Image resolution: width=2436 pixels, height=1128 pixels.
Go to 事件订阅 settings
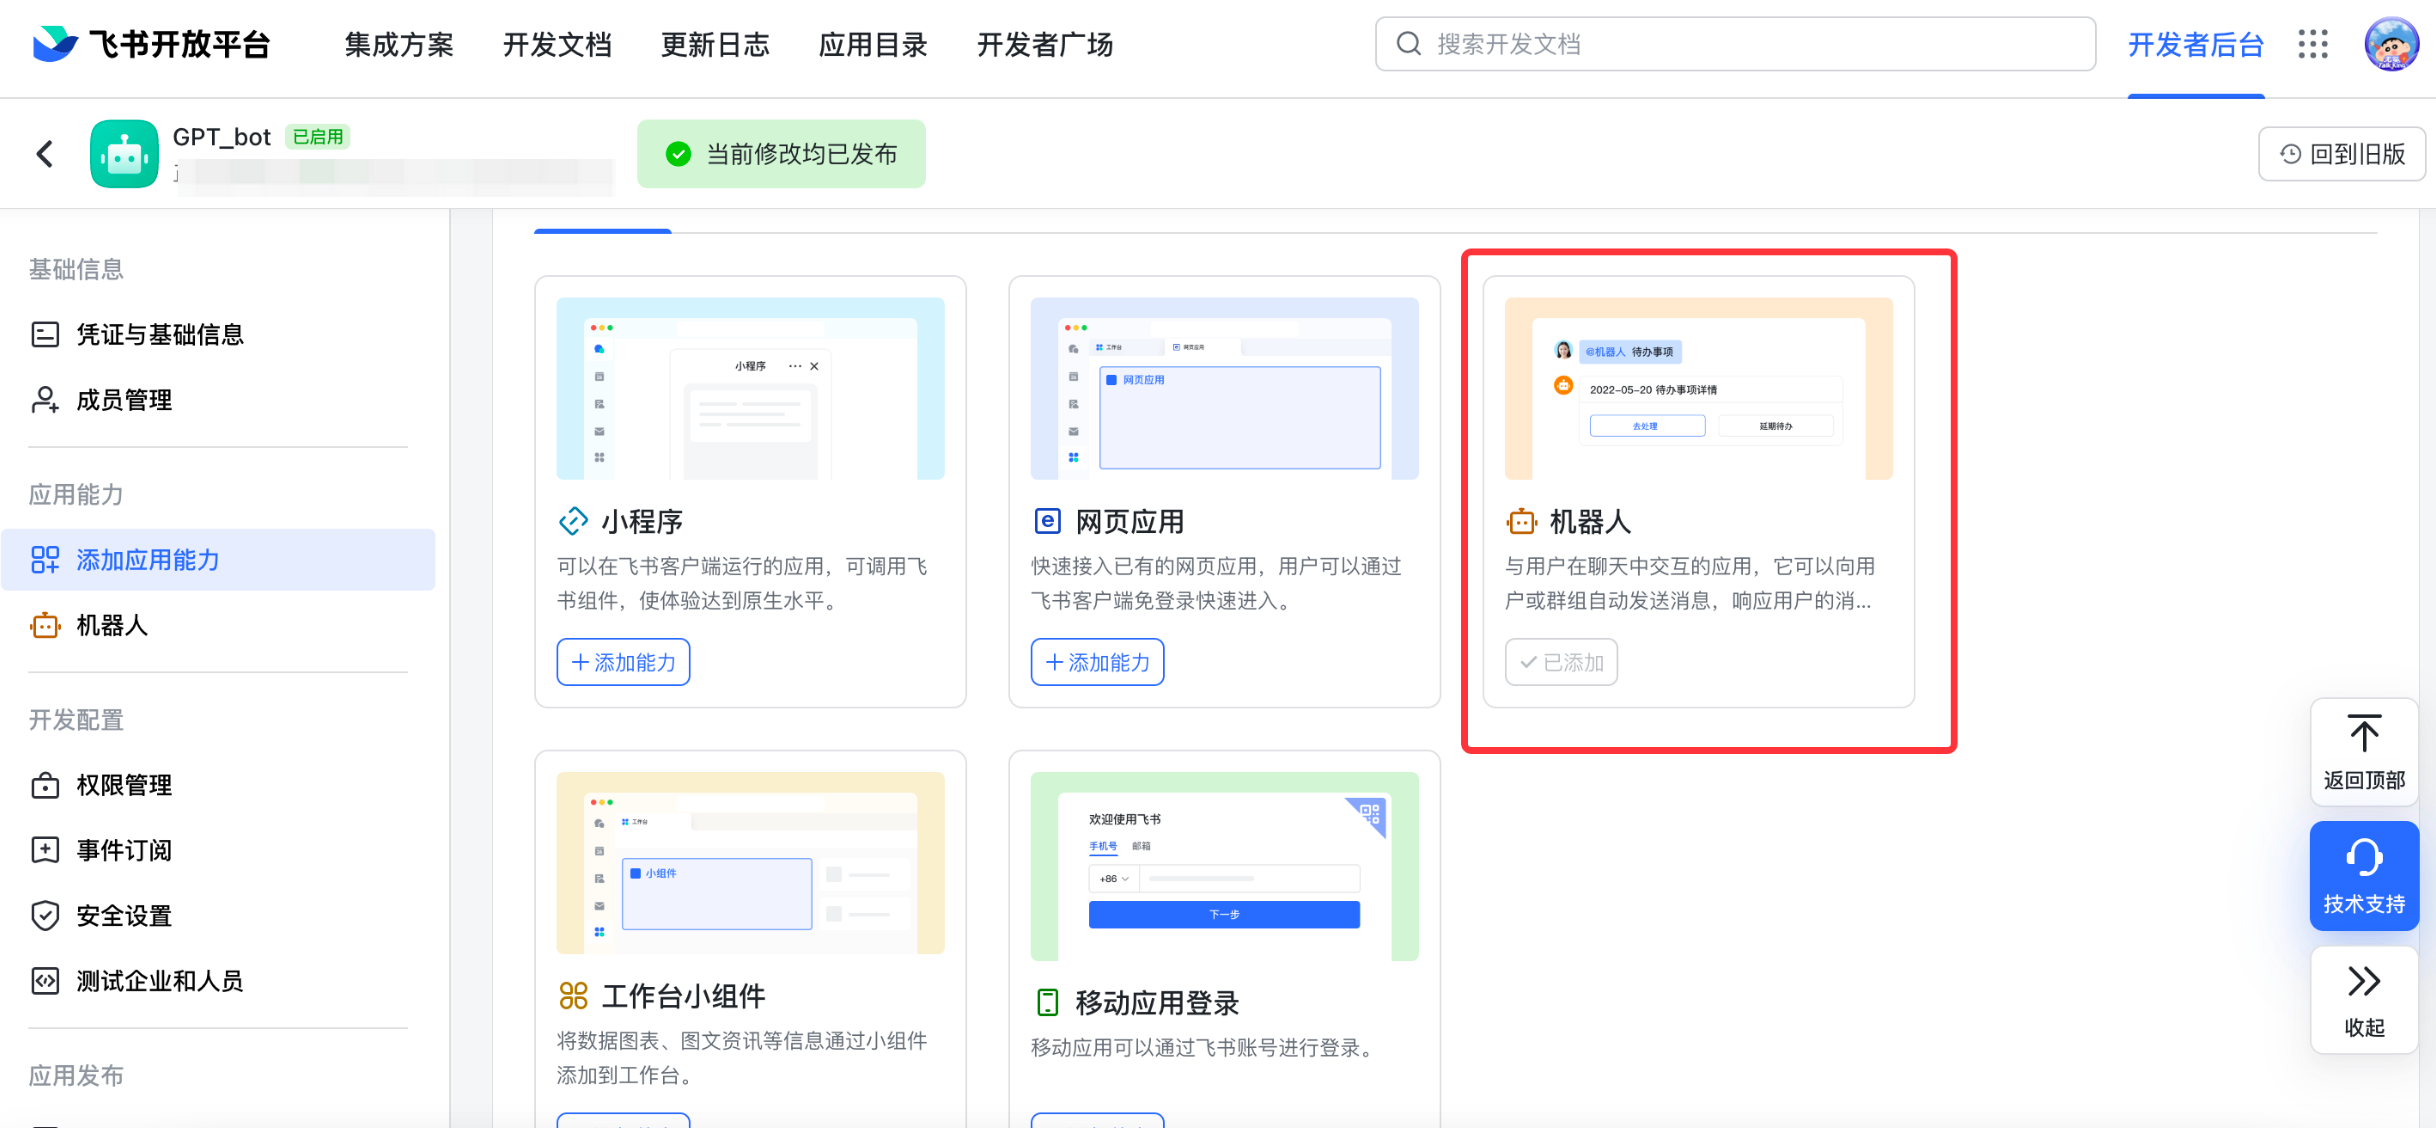(x=124, y=851)
